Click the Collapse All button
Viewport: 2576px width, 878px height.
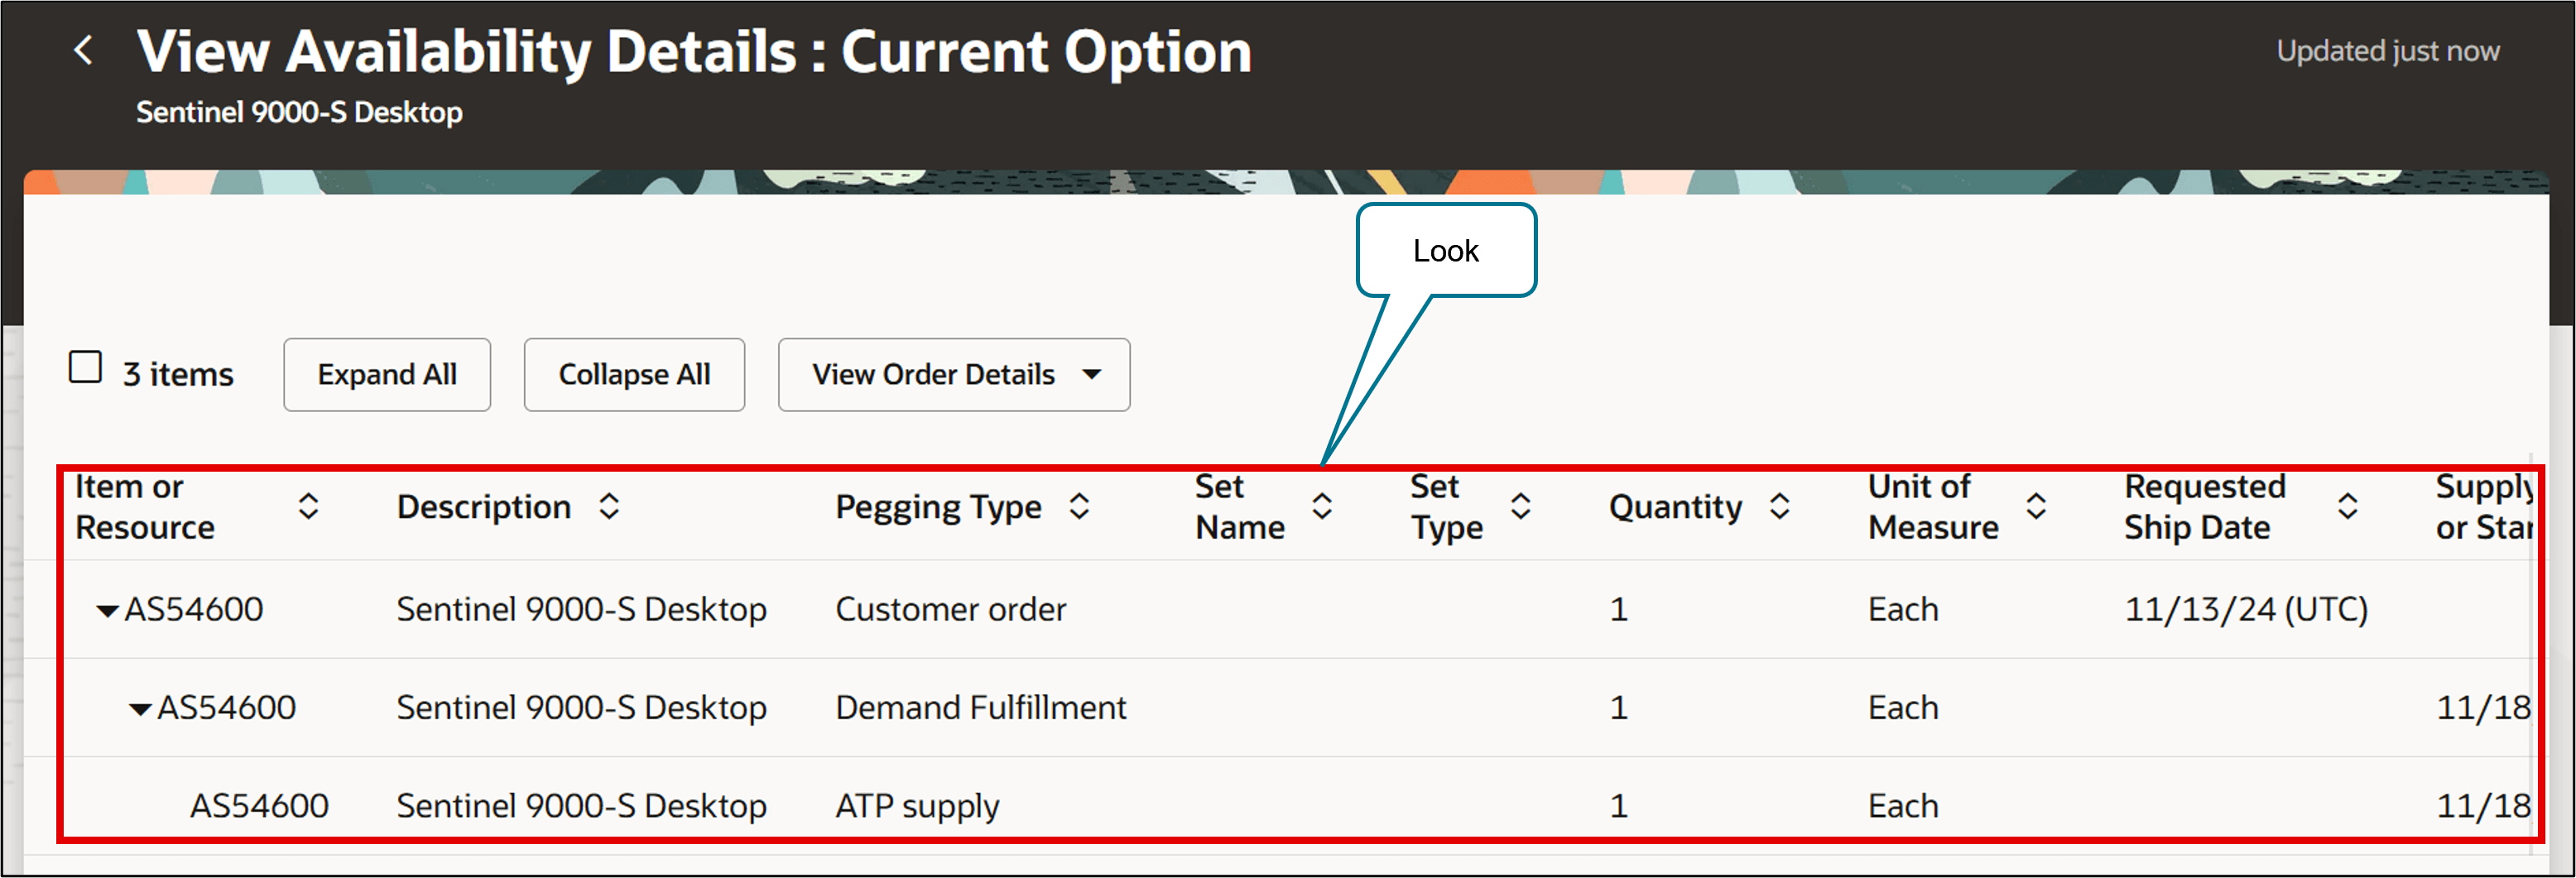point(634,375)
